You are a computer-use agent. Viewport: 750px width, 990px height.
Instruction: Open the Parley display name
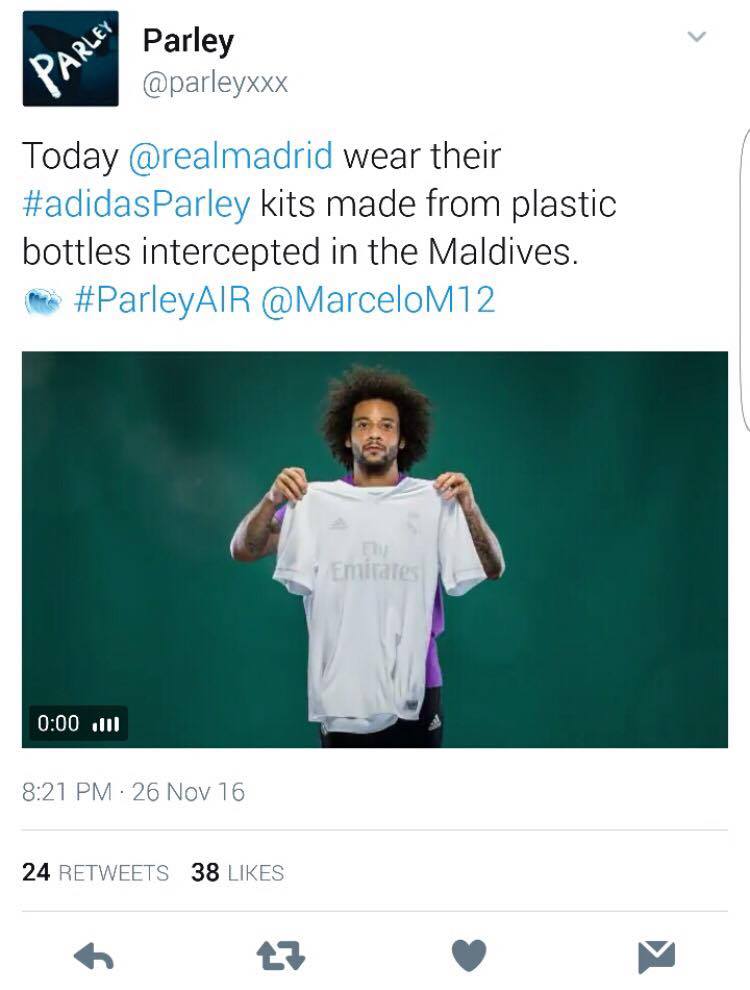click(x=188, y=40)
